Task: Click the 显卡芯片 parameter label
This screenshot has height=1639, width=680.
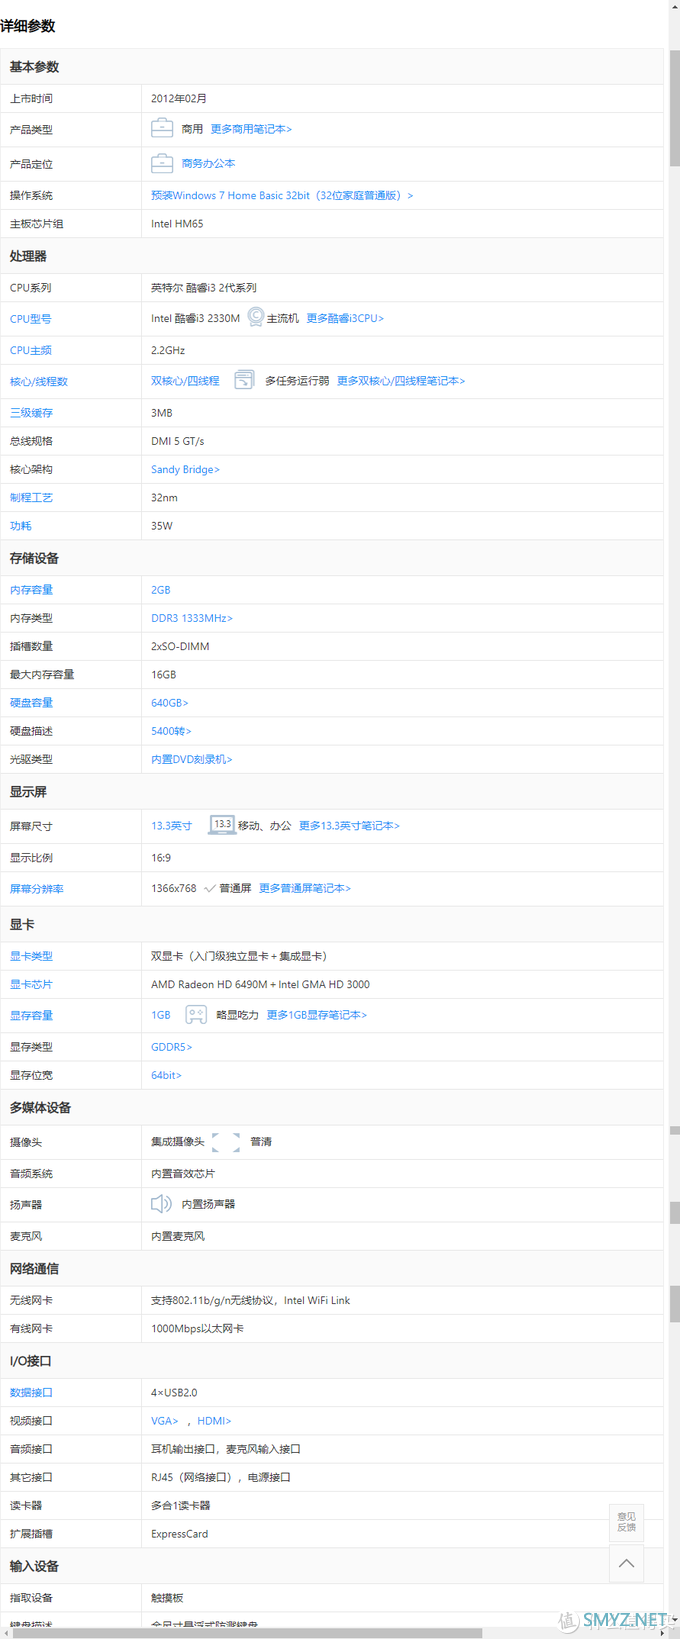Action: [32, 985]
